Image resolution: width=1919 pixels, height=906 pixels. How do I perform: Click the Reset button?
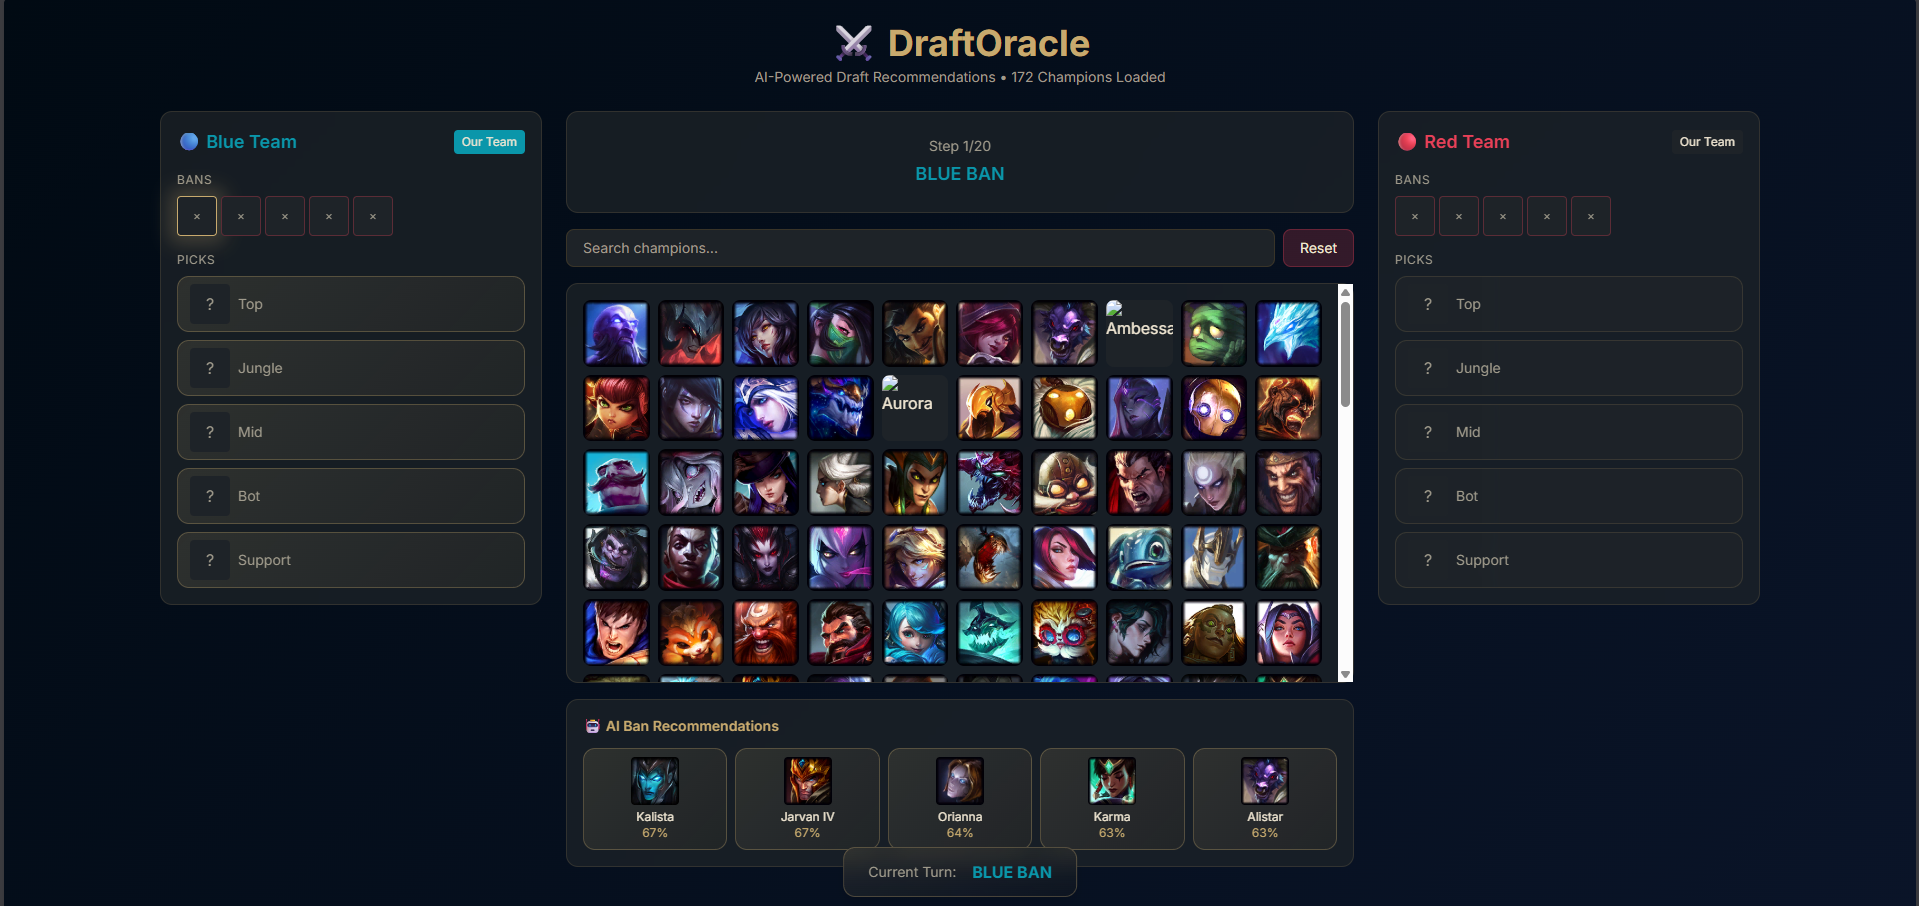[x=1318, y=248]
